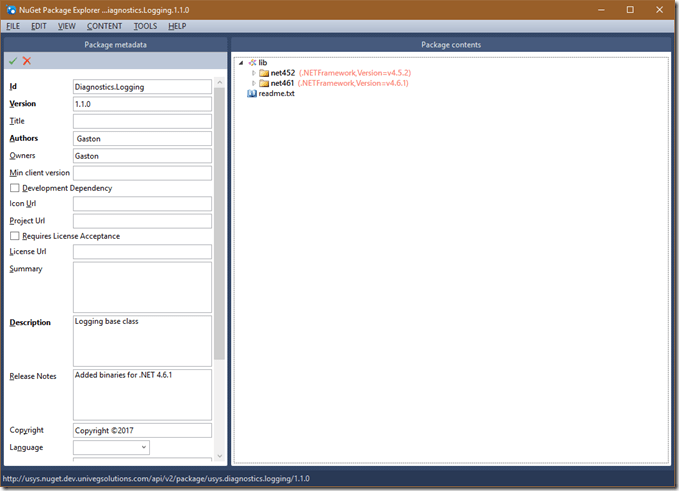Open the TOOLS menu
679x491 pixels.
pos(145,26)
